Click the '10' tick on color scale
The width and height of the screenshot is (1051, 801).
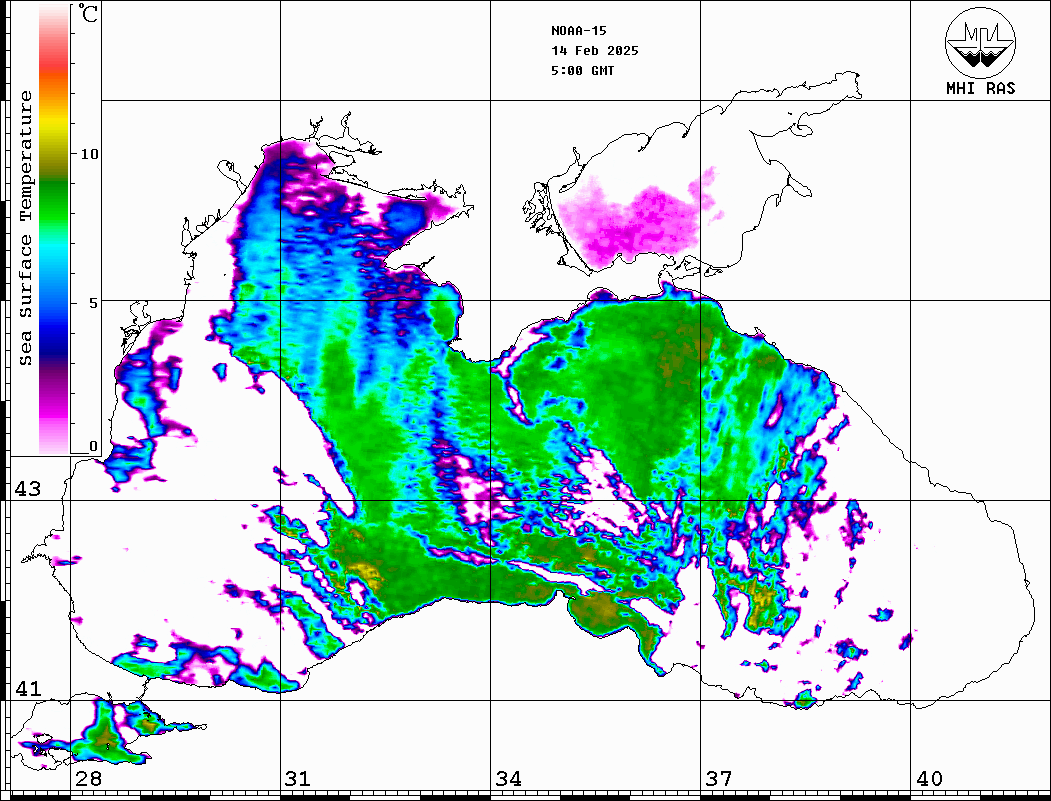(89, 154)
